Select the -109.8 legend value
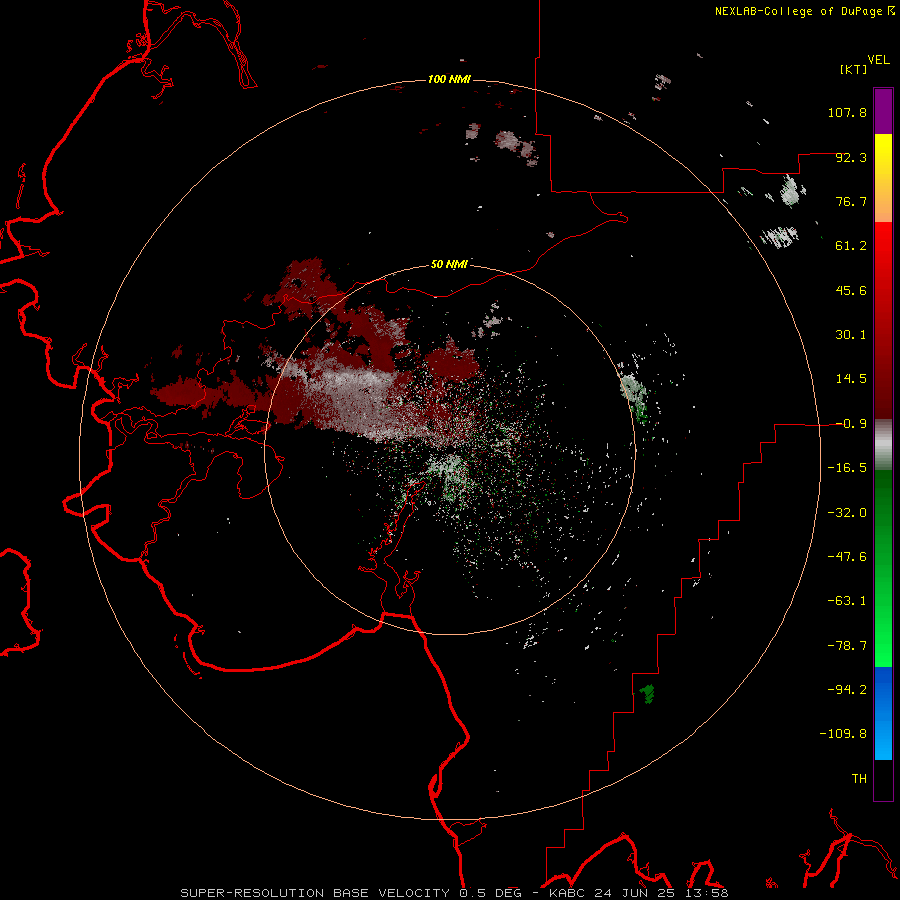 [x=843, y=734]
